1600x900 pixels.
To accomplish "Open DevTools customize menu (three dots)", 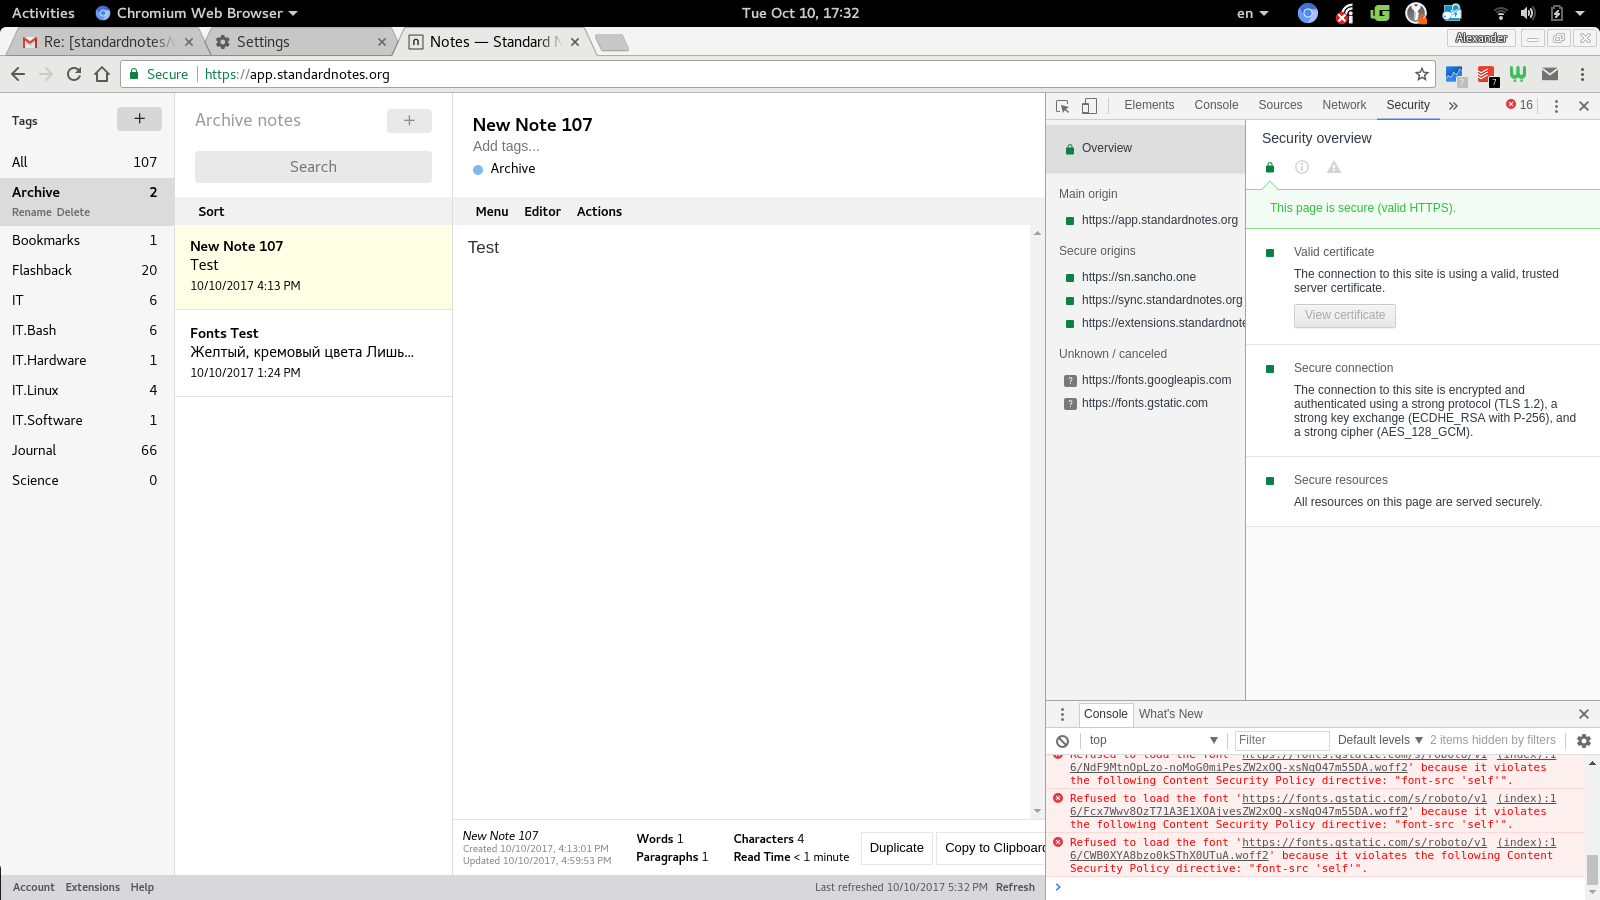I will click(1556, 105).
